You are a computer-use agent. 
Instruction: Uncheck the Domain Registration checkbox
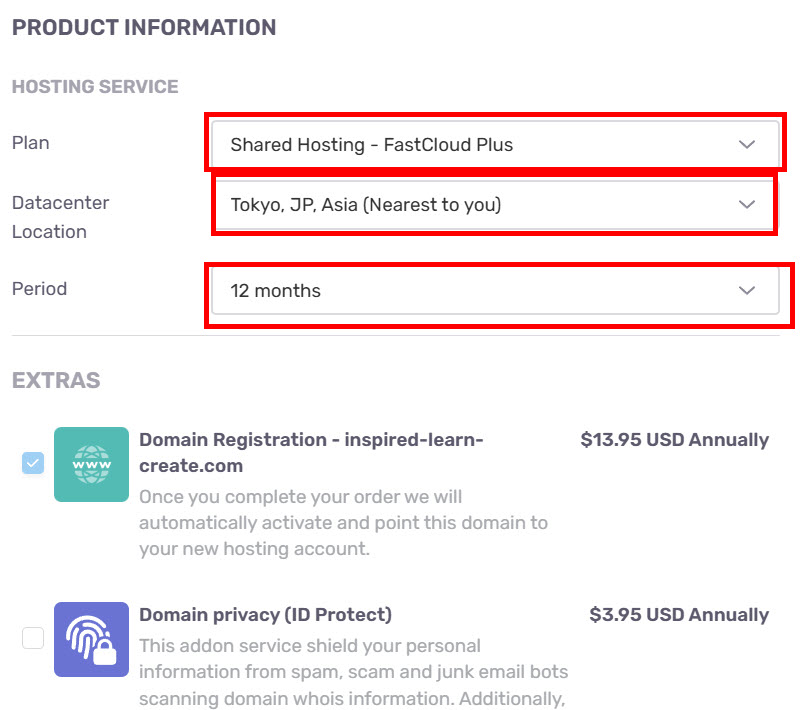click(x=33, y=463)
